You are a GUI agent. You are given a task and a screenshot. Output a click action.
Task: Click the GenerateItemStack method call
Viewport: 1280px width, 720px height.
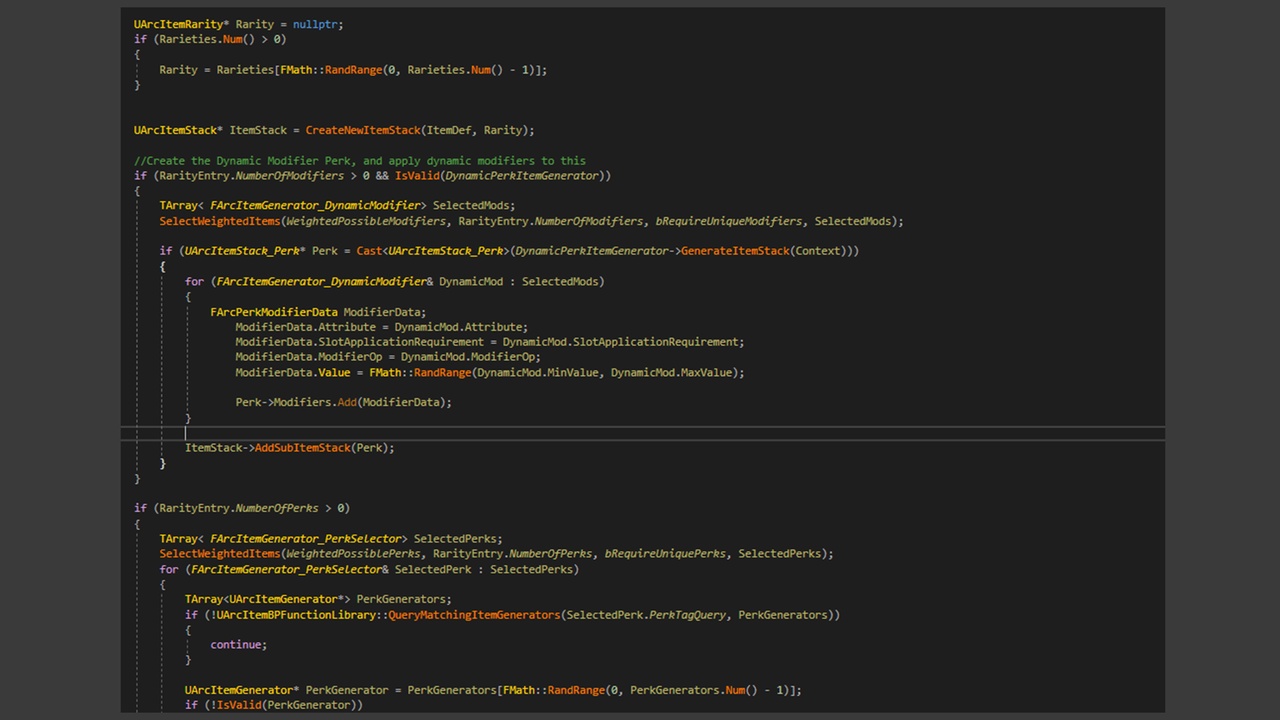pos(735,251)
